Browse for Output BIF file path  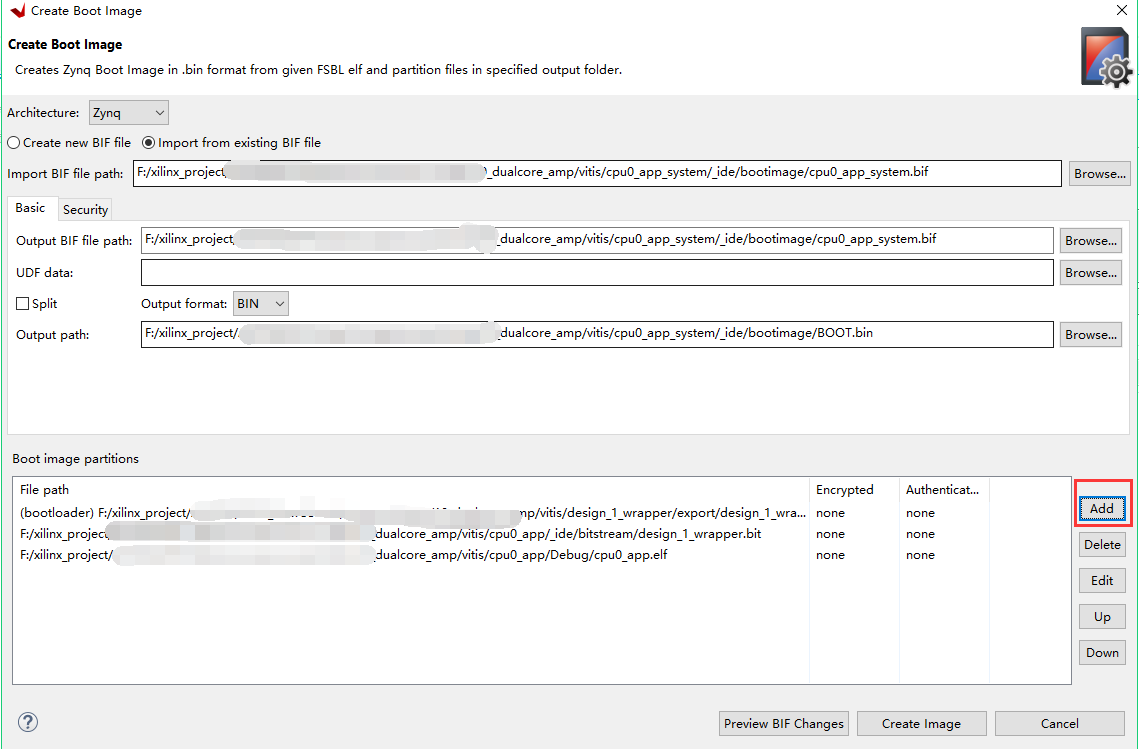(x=1090, y=240)
